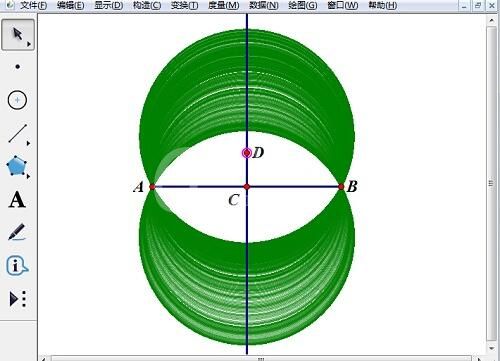The width and height of the screenshot is (500, 361).
Task: Select the Compass circle tool
Action: [x=17, y=100]
